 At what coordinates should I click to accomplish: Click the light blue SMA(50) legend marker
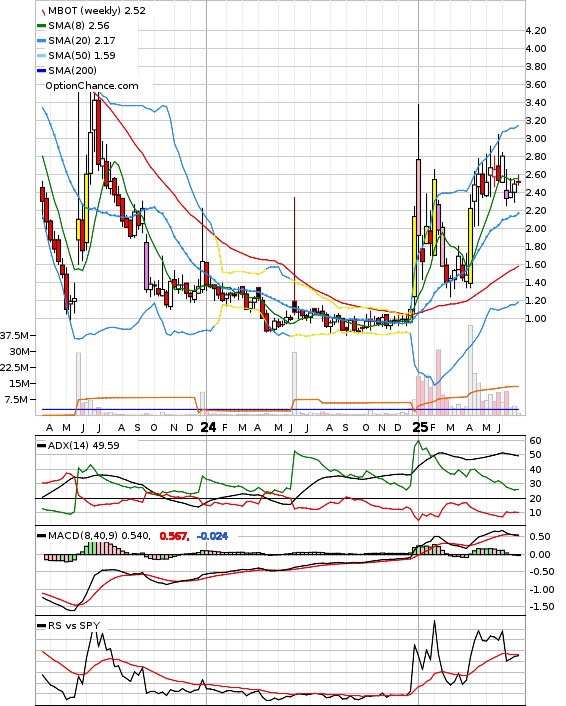(x=41, y=55)
